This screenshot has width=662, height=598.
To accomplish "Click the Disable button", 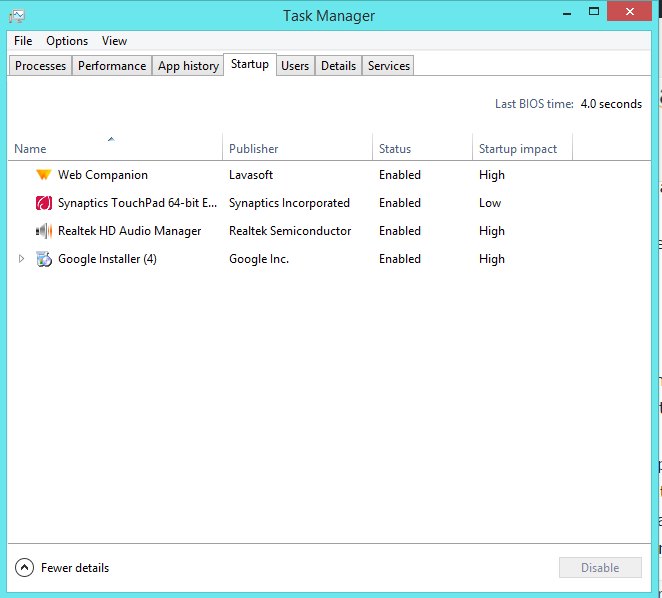I will (600, 568).
